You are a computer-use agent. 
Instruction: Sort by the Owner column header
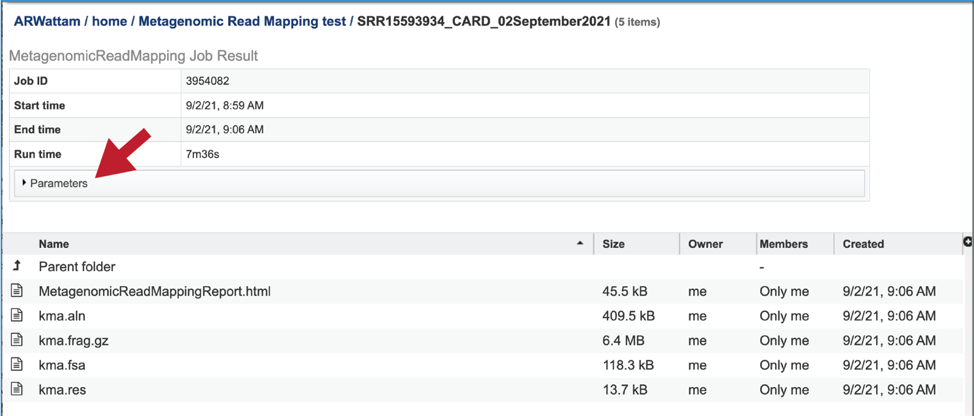[706, 244]
